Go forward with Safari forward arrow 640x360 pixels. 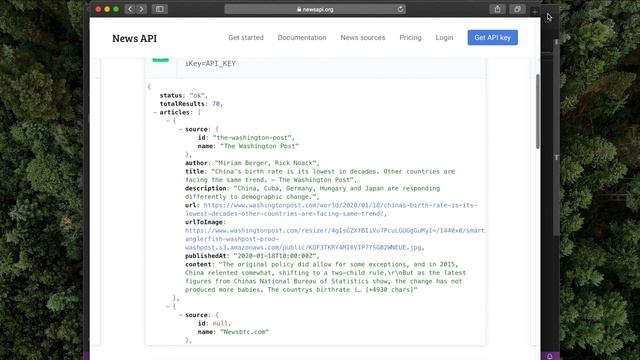141,9
